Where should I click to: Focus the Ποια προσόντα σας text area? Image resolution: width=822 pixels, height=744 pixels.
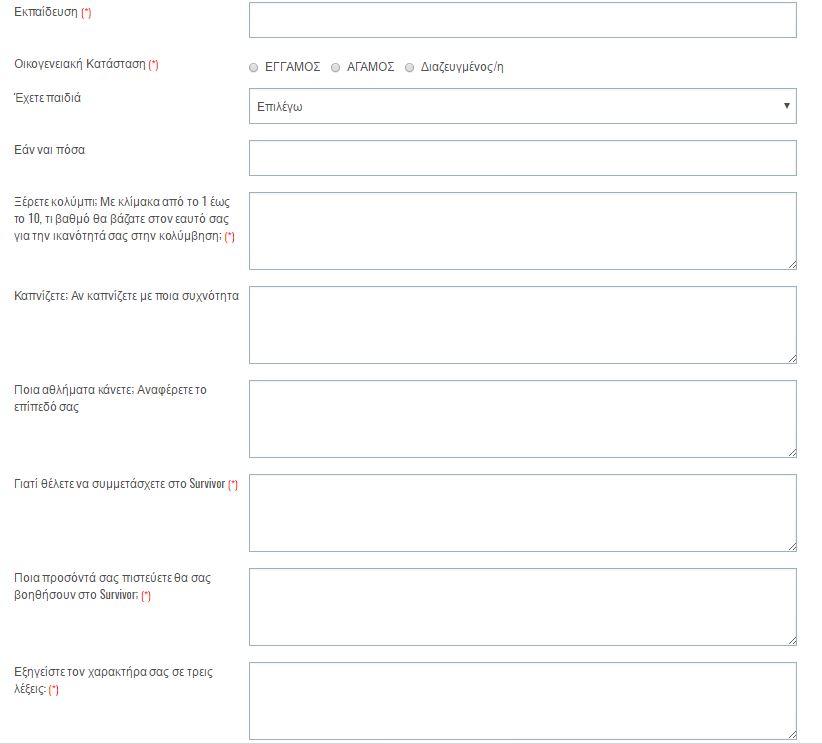tap(522, 607)
